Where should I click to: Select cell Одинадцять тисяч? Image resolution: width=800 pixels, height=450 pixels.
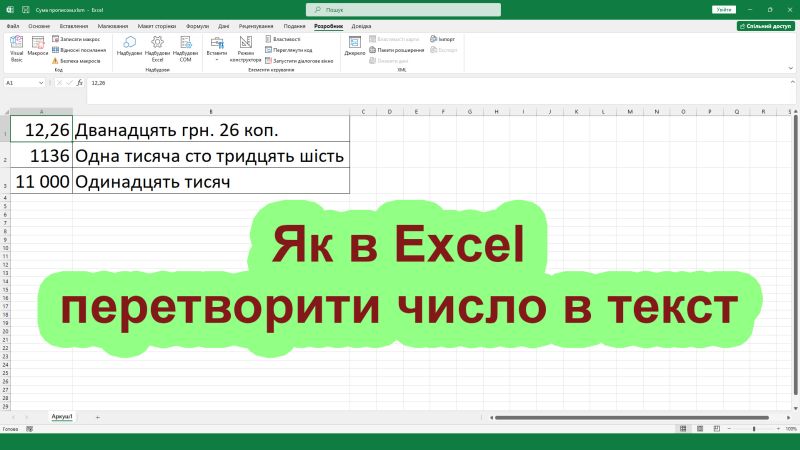[x=211, y=181]
